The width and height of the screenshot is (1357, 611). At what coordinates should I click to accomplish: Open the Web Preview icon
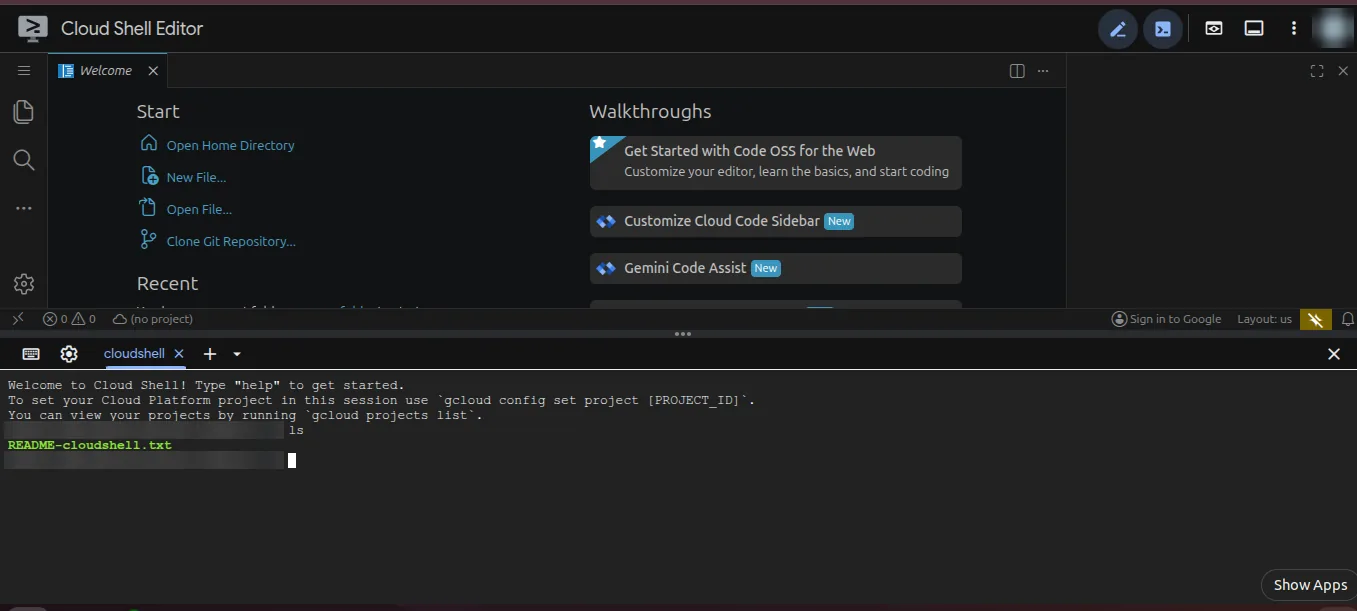[x=1213, y=29]
